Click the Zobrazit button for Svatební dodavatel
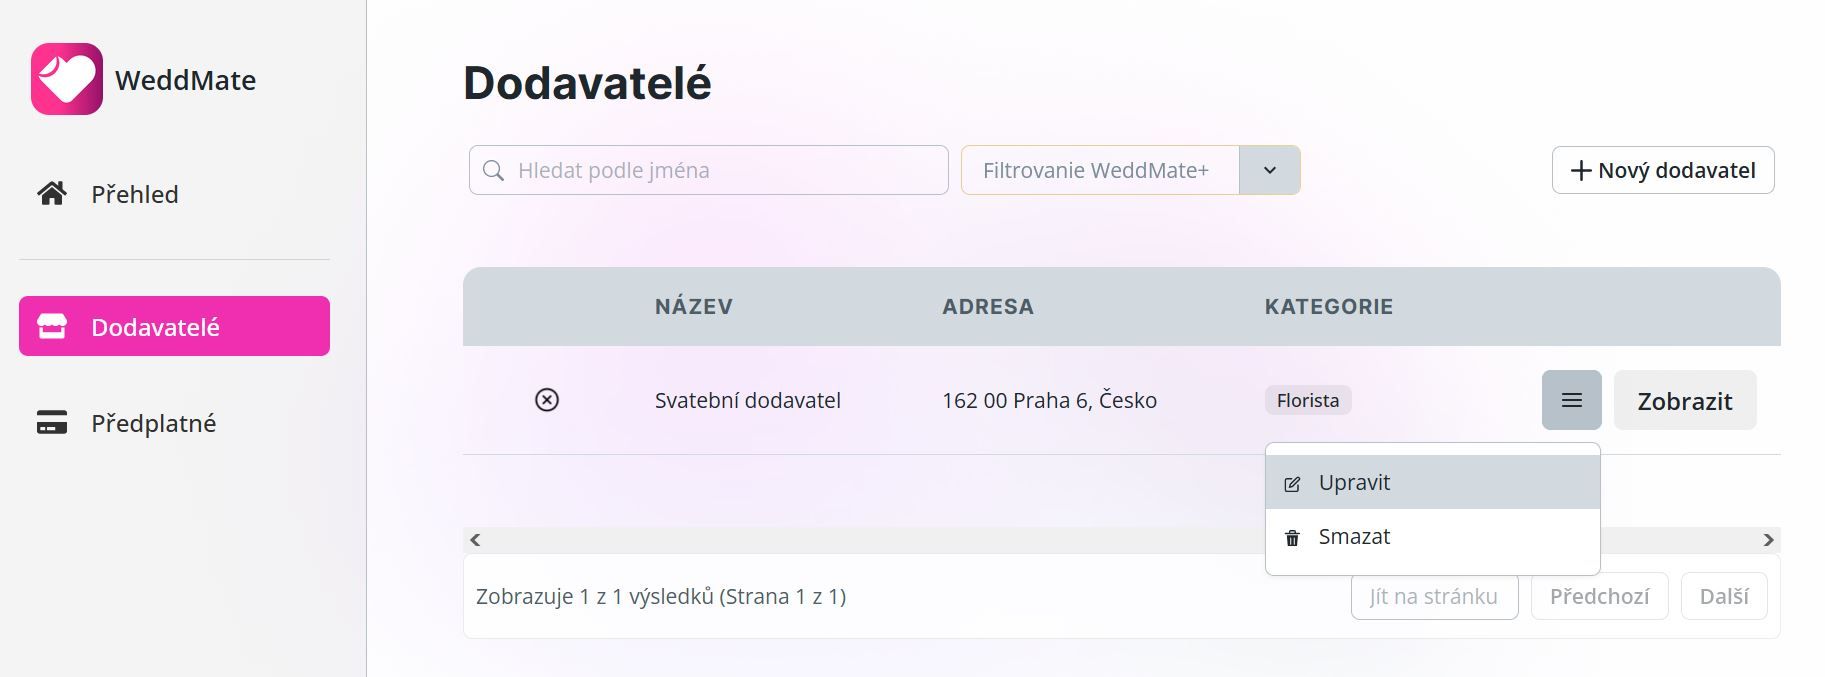Image resolution: width=1825 pixels, height=677 pixels. [1685, 400]
